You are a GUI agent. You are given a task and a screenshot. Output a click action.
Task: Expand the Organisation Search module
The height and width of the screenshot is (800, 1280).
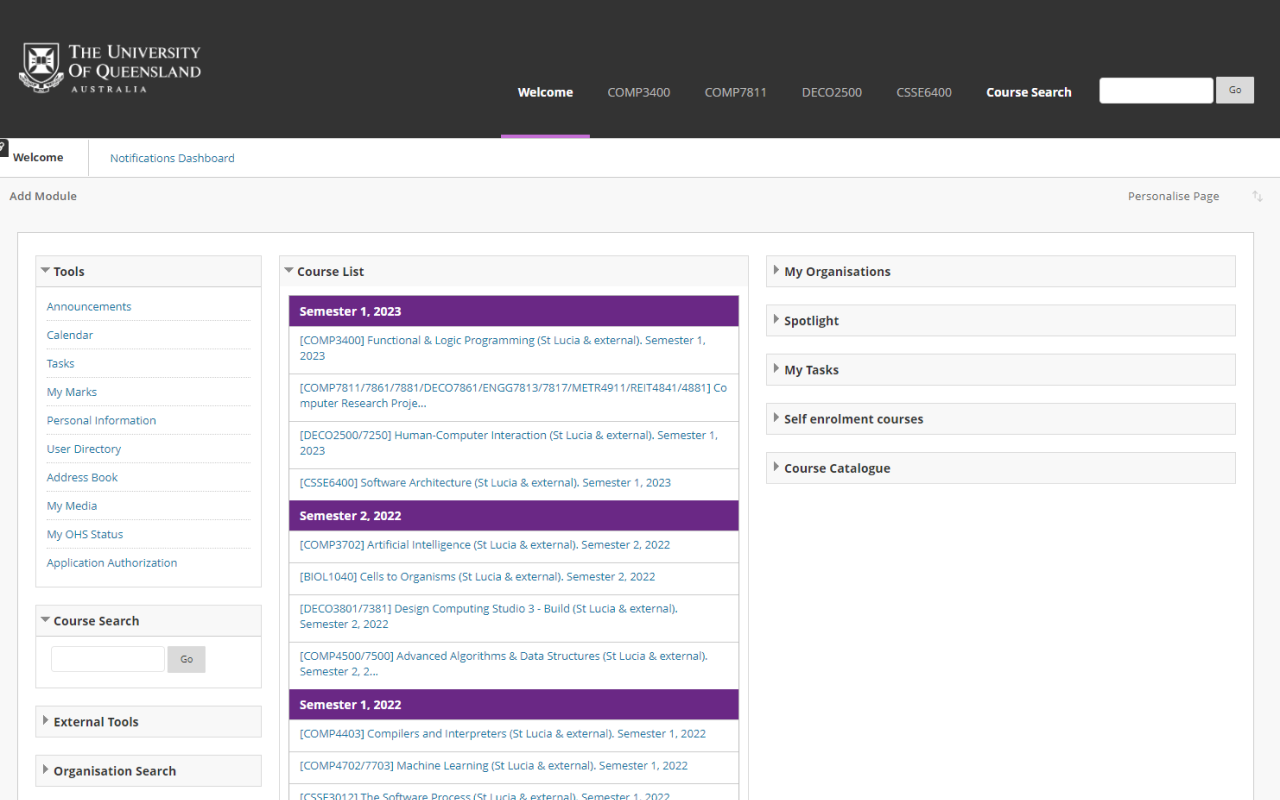46,769
